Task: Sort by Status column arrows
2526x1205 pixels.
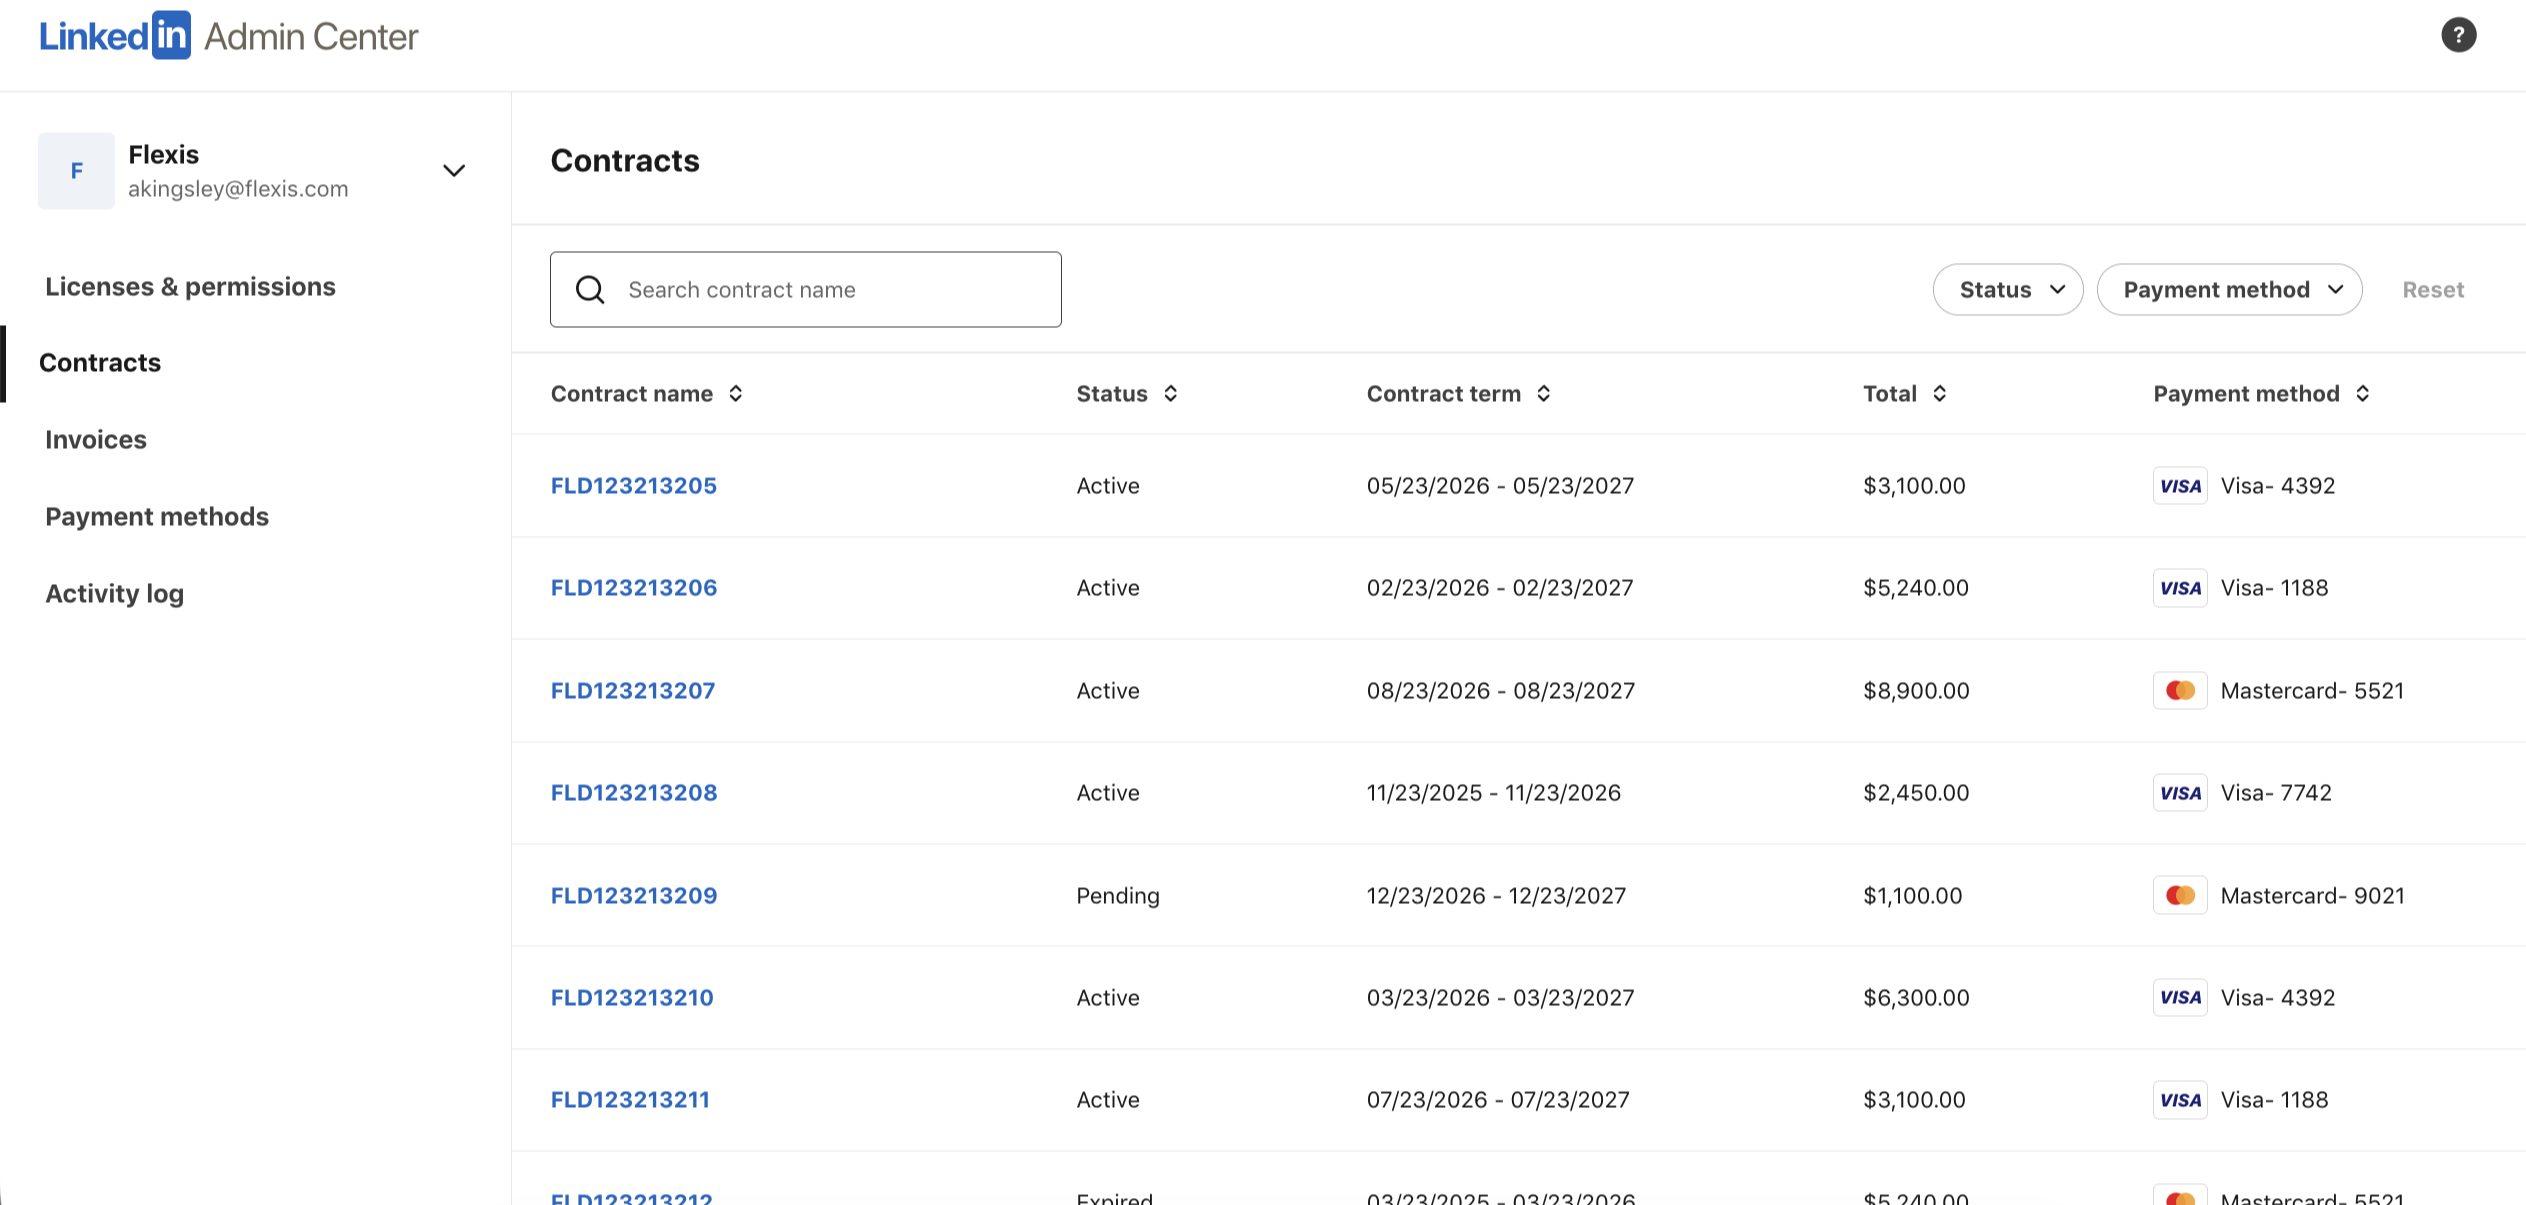Action: 1171,394
